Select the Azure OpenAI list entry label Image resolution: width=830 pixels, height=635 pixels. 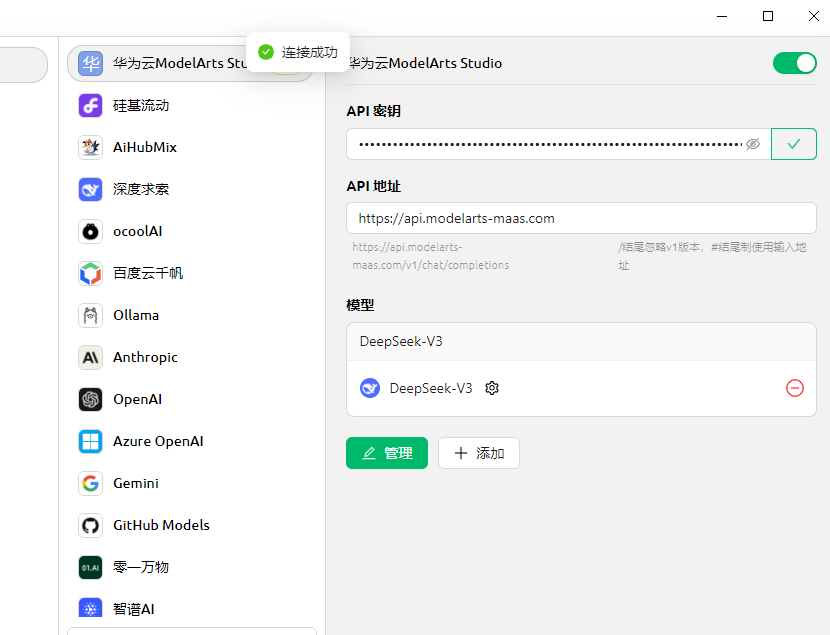(x=158, y=441)
